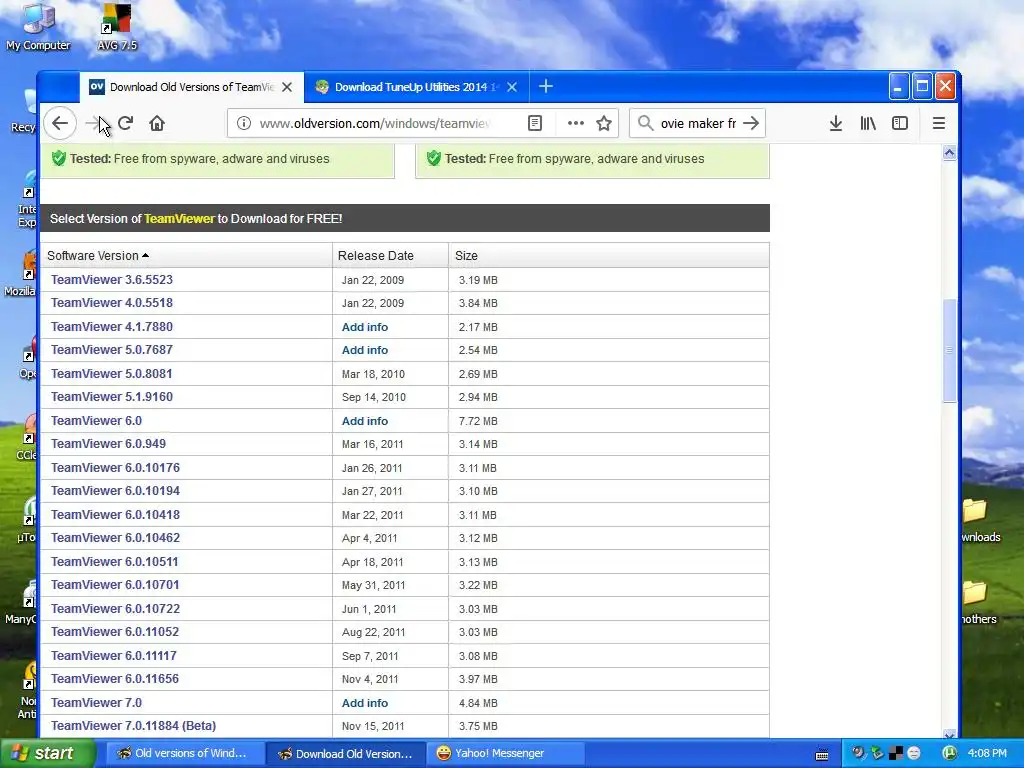The height and width of the screenshot is (768, 1024).
Task: Click the yellow TeamViewer text in heading
Action: 179,219
